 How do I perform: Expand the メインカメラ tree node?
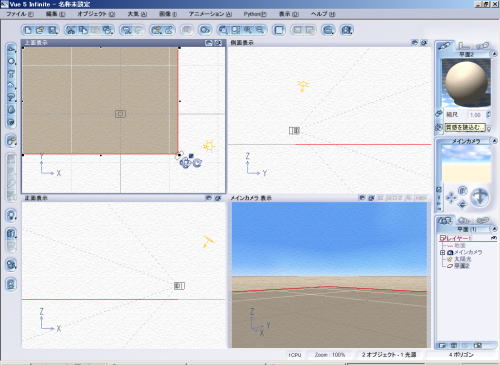(443, 253)
